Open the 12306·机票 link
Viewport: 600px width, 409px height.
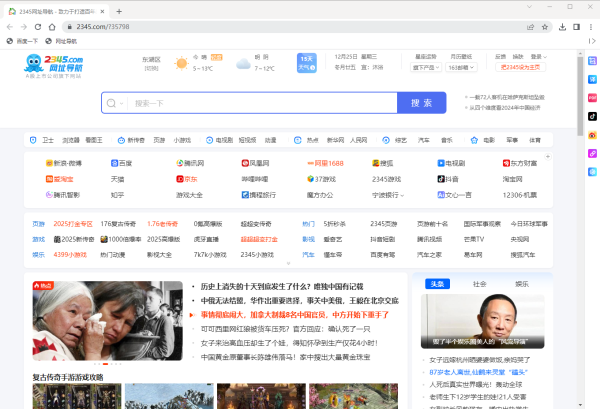pyautogui.click(x=520, y=195)
